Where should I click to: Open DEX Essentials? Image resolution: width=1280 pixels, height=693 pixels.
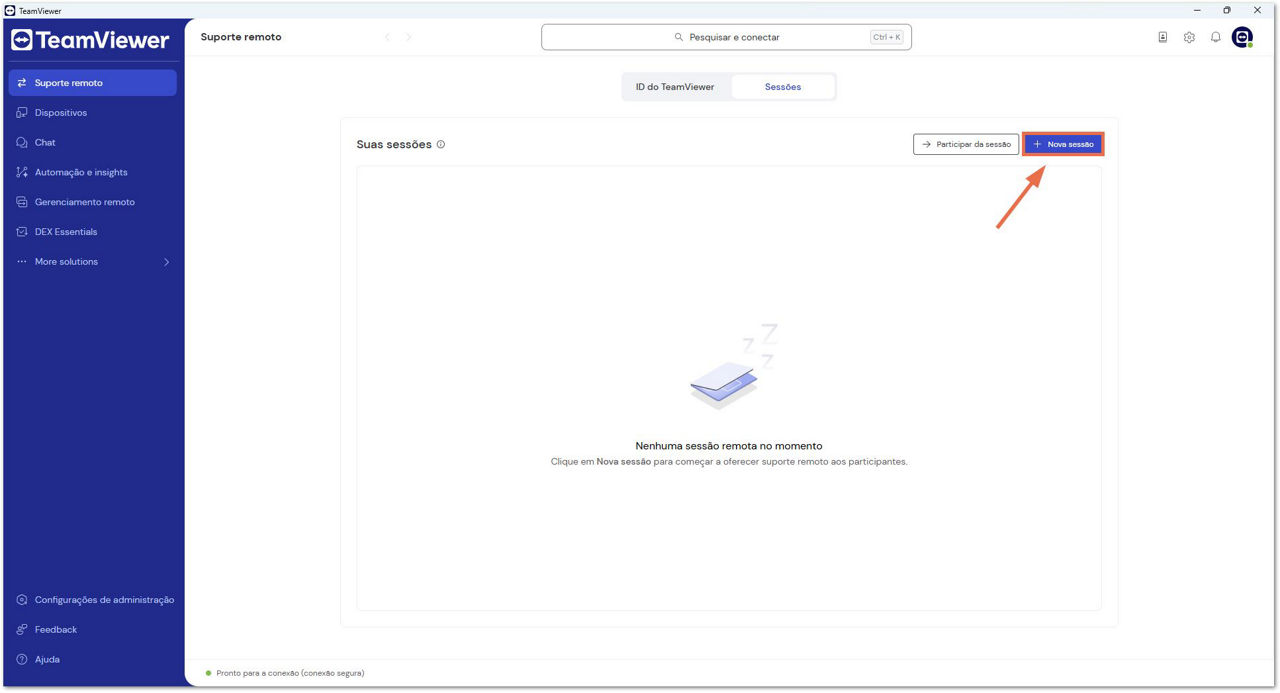click(92, 232)
